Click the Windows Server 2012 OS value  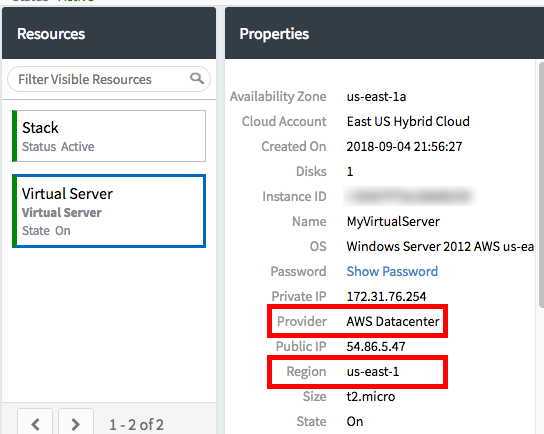click(440, 246)
